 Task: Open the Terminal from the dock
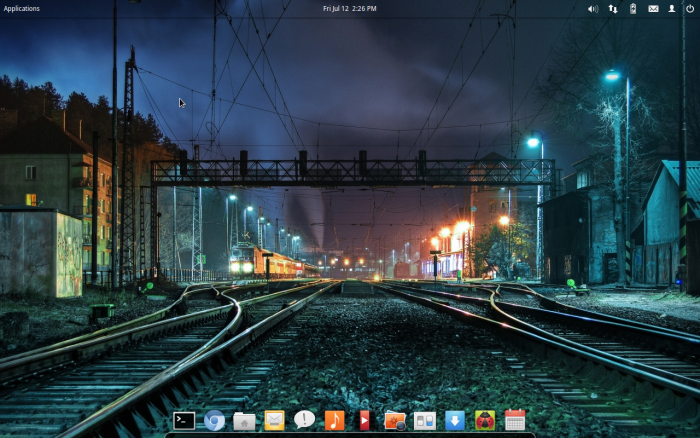click(184, 421)
